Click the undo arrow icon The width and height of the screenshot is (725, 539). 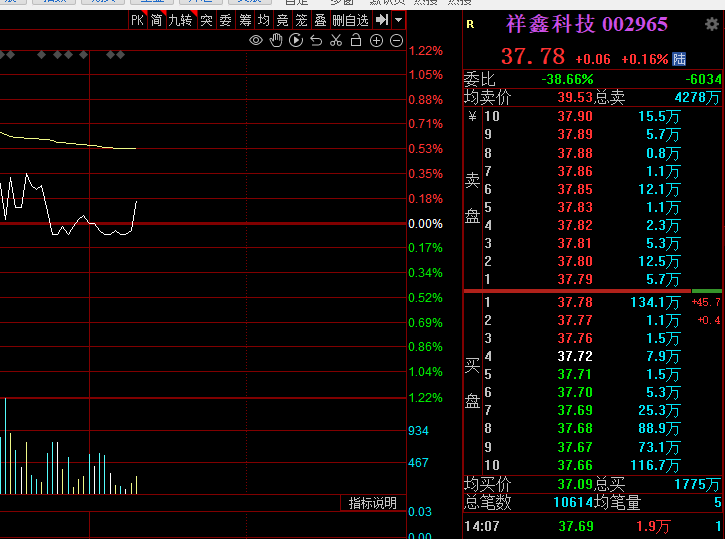point(316,41)
